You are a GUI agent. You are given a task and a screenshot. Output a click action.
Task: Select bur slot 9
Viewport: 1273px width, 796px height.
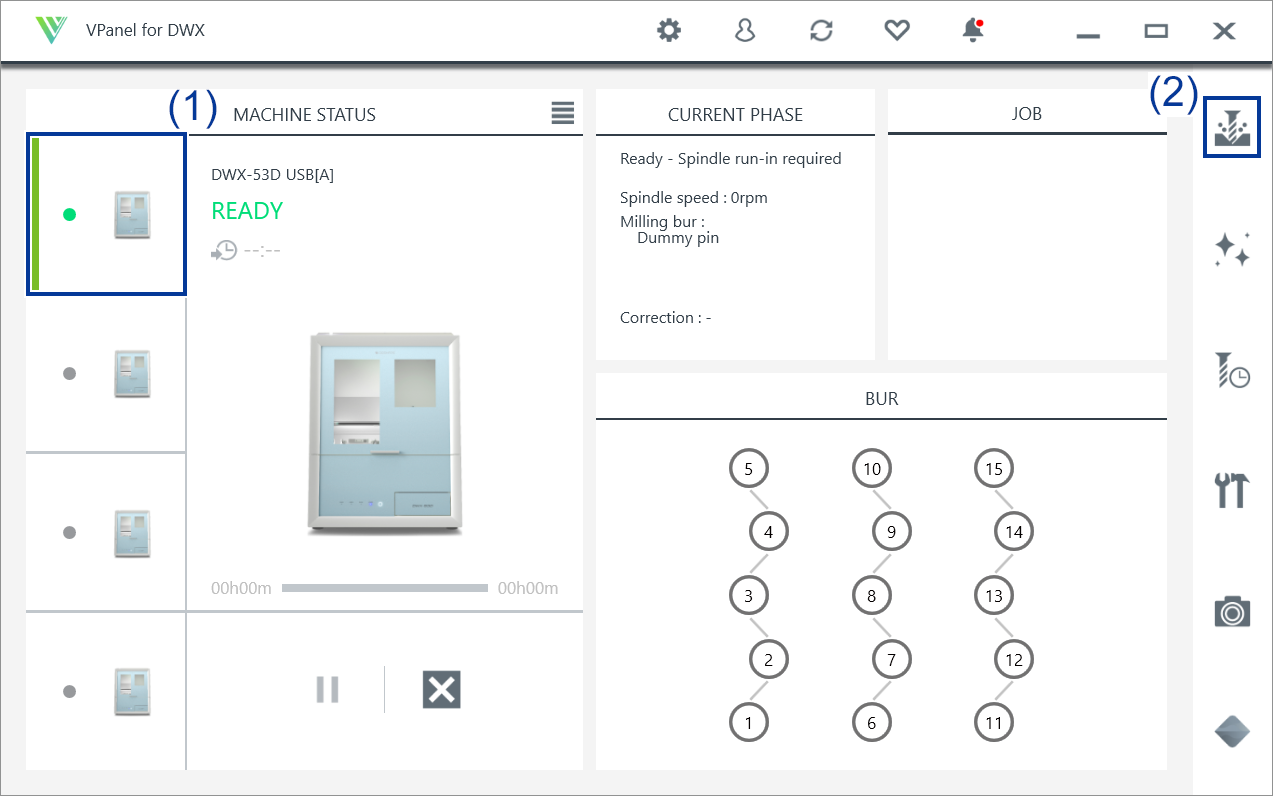pyautogui.click(x=892, y=532)
